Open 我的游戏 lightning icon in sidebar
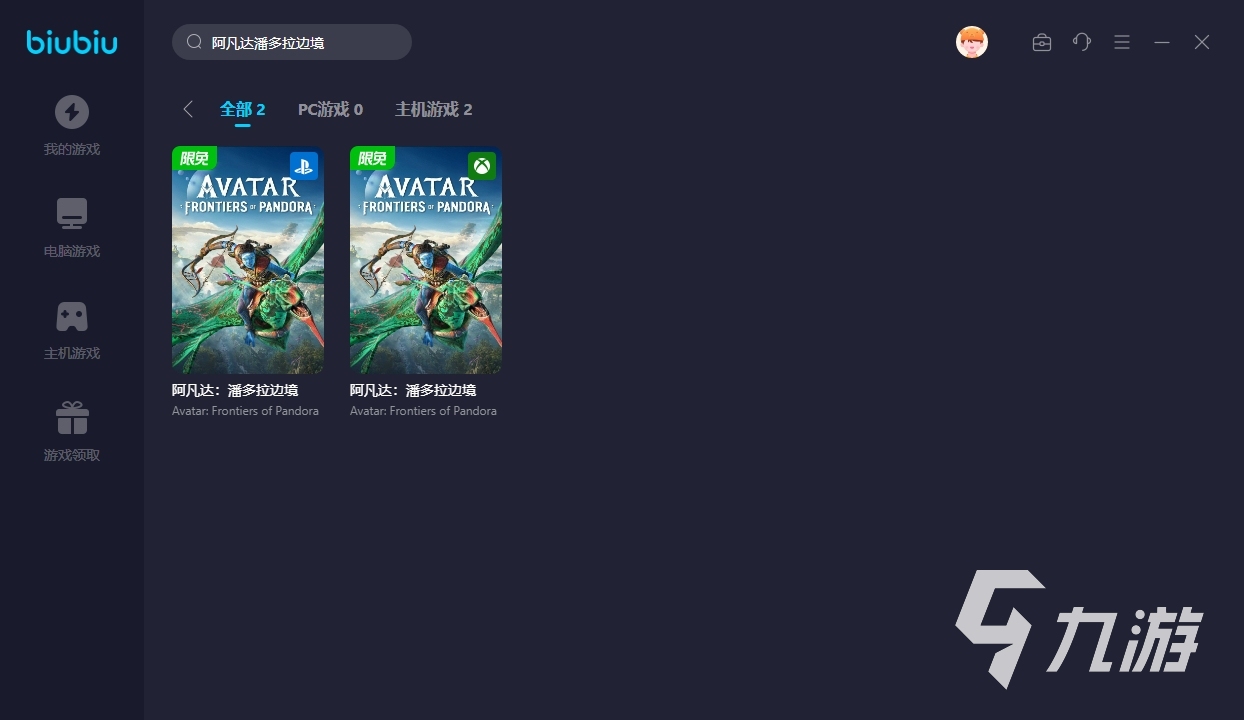 (x=72, y=112)
